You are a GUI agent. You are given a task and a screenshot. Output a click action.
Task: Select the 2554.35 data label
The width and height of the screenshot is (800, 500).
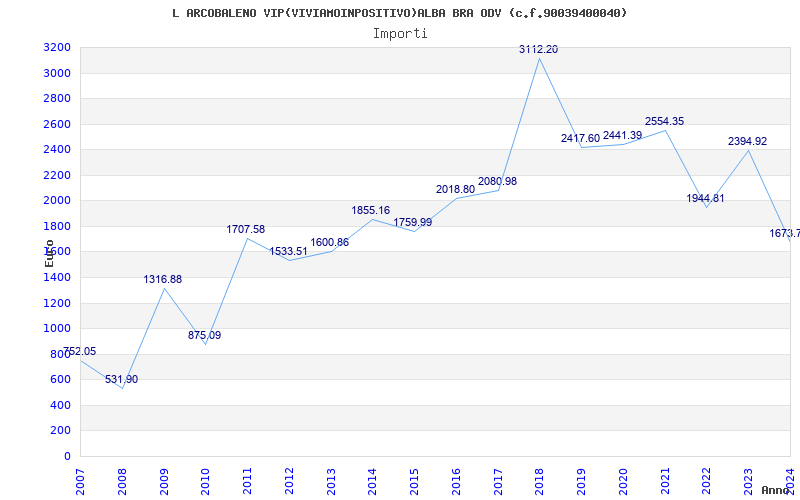click(664, 121)
